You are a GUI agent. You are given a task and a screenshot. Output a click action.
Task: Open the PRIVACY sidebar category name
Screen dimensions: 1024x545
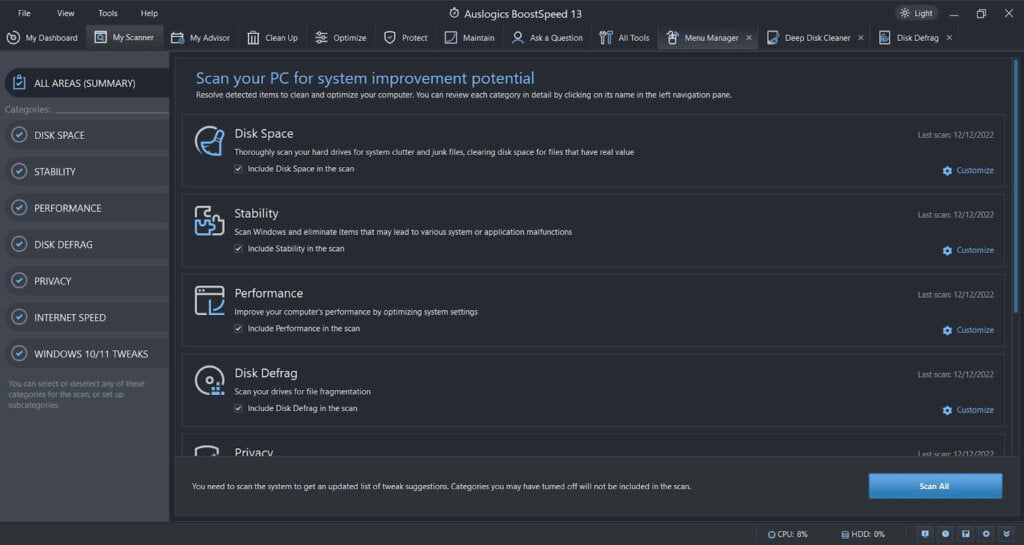(x=52, y=281)
